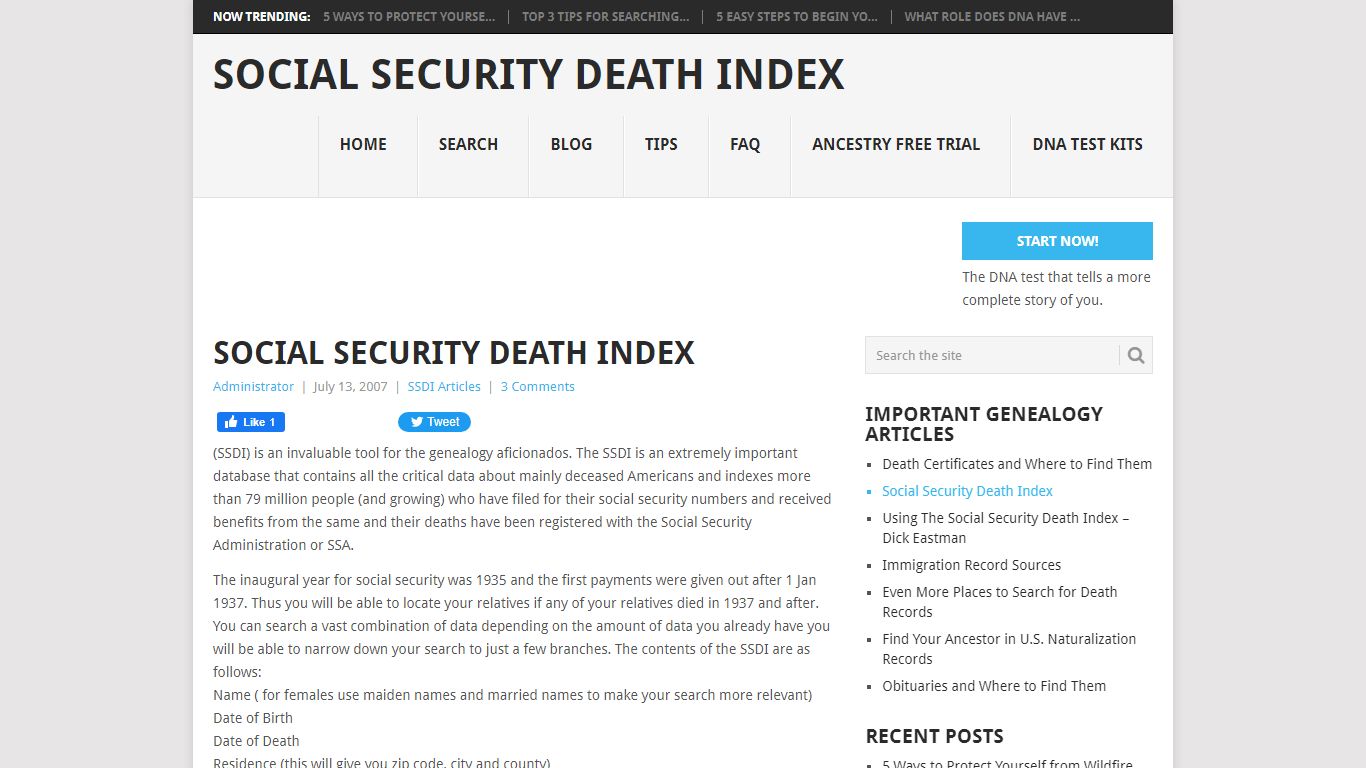Image resolution: width=1366 pixels, height=768 pixels.
Task: Open recent post 5 Ways to Protect Yourself from Wildfire
Action: tap(1007, 764)
